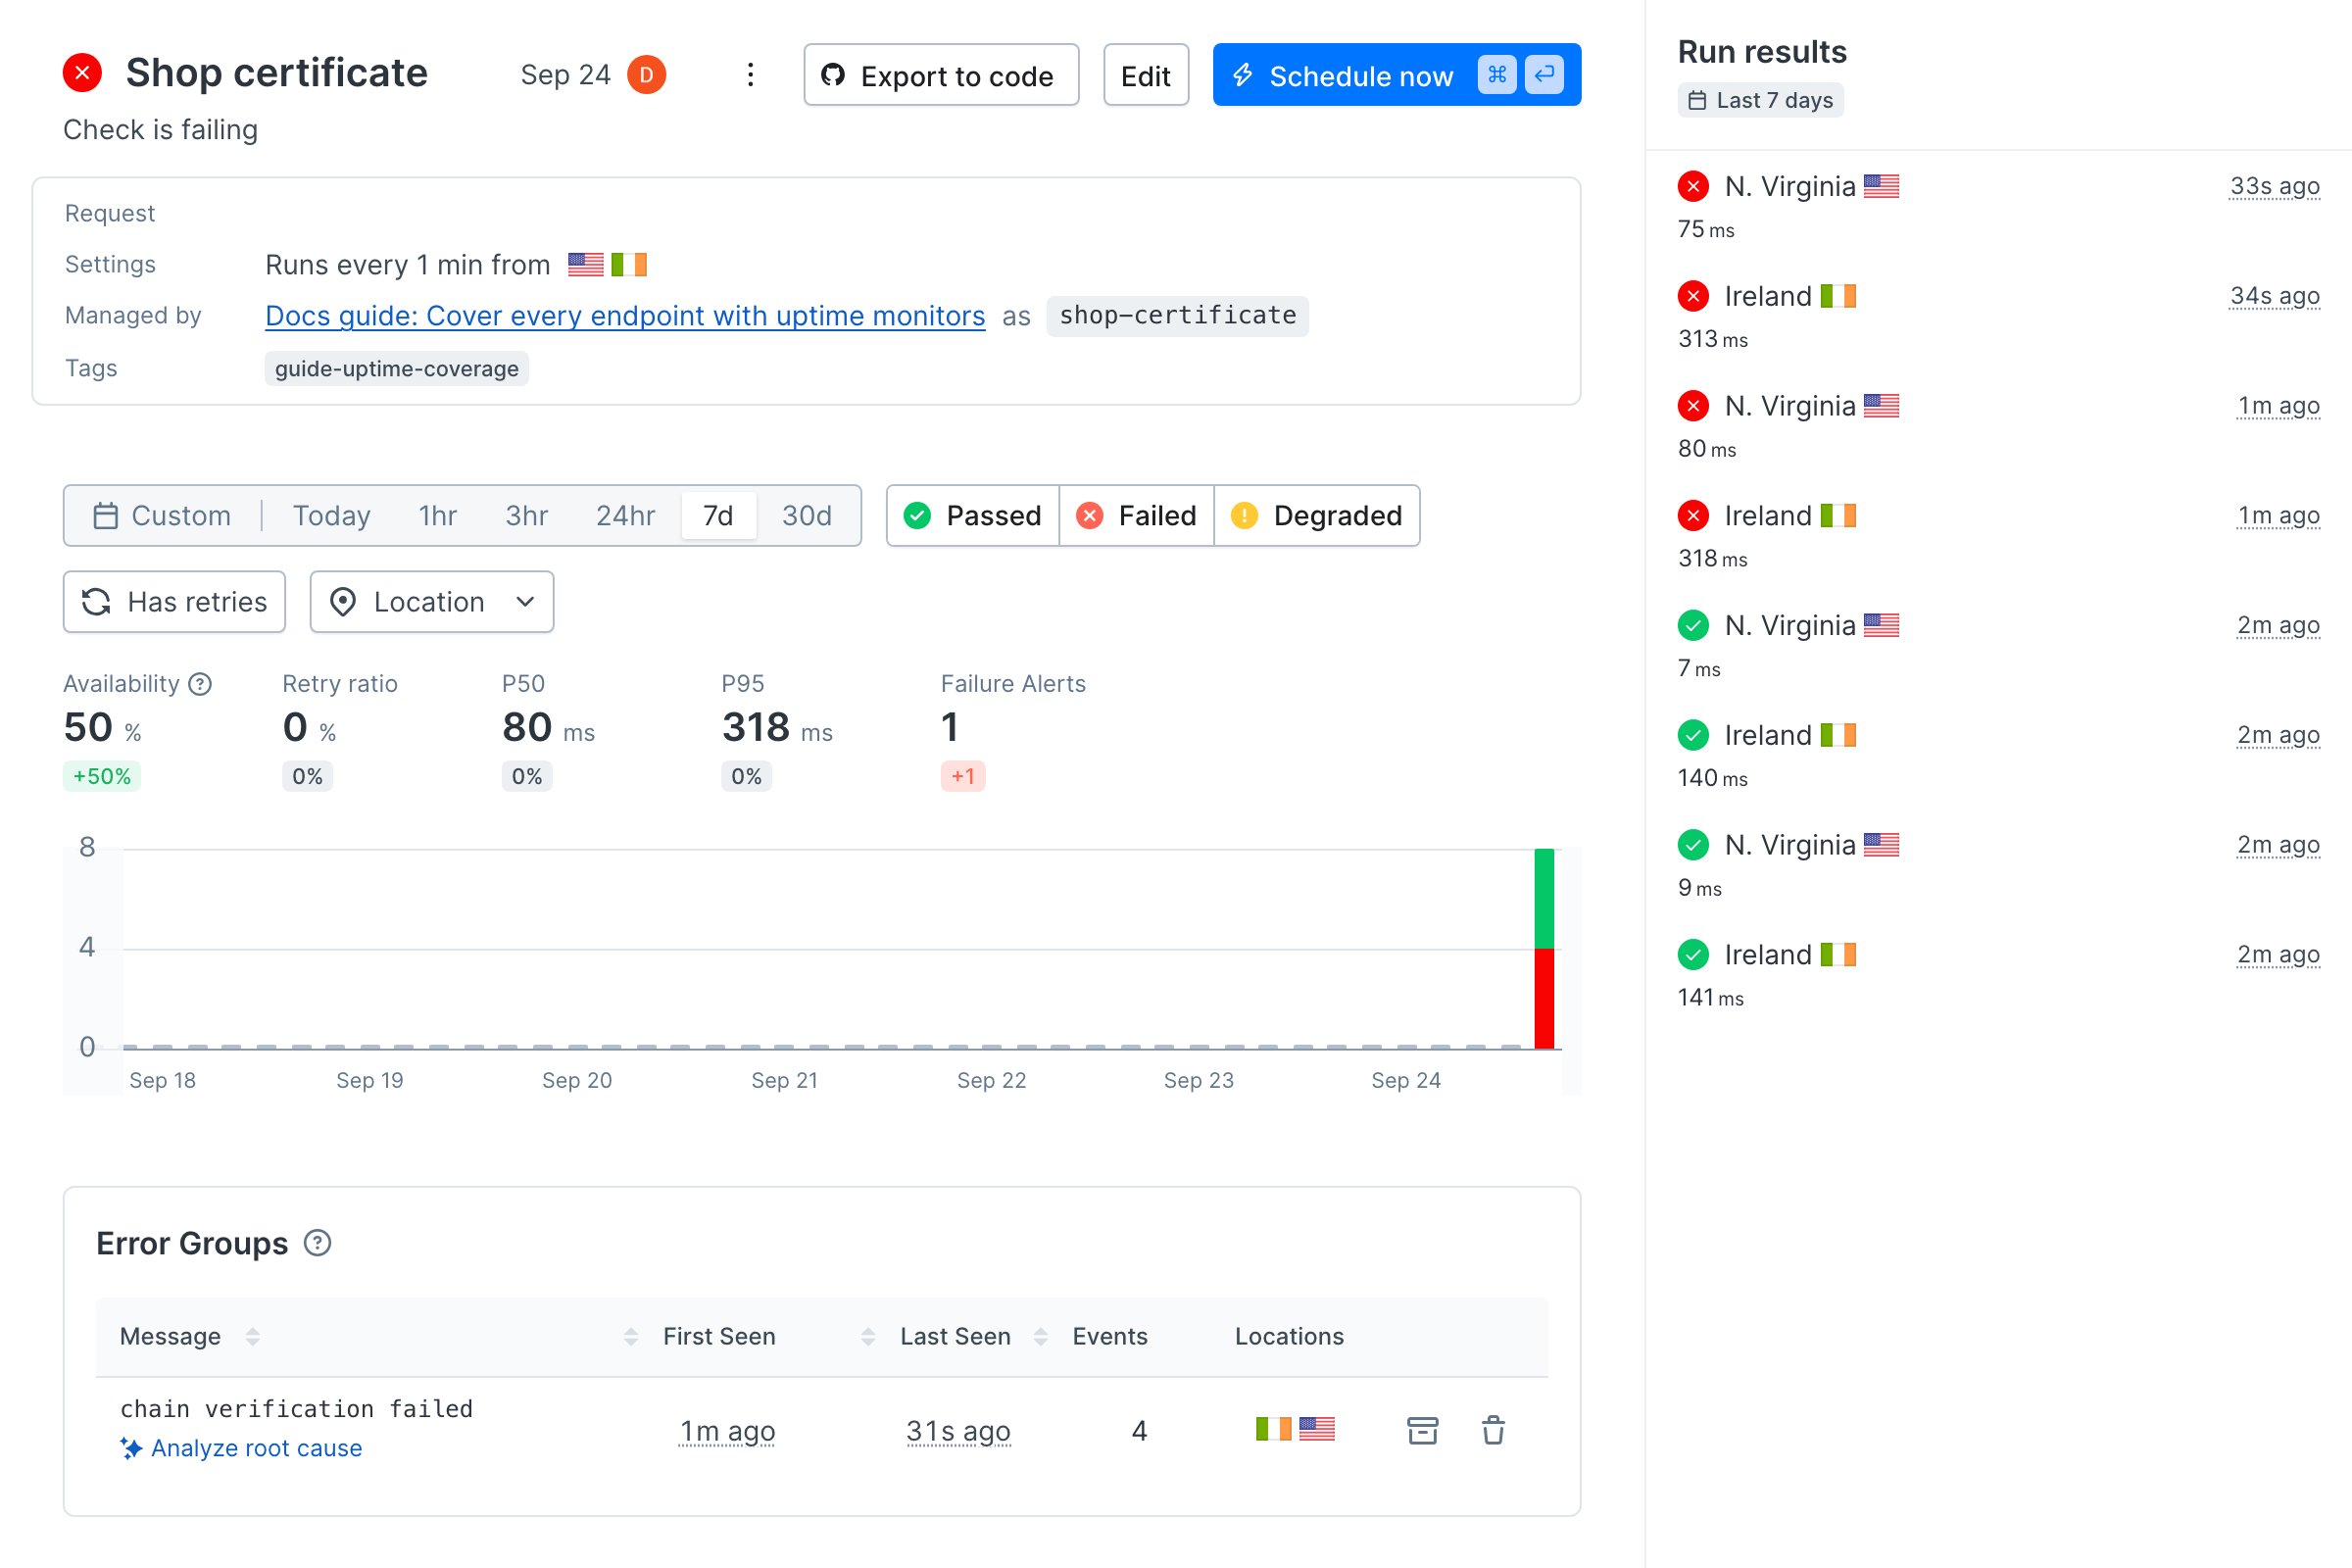Click the red failing status icon beside Shop certificate
2352x1568 pixels.
tap(83, 73)
